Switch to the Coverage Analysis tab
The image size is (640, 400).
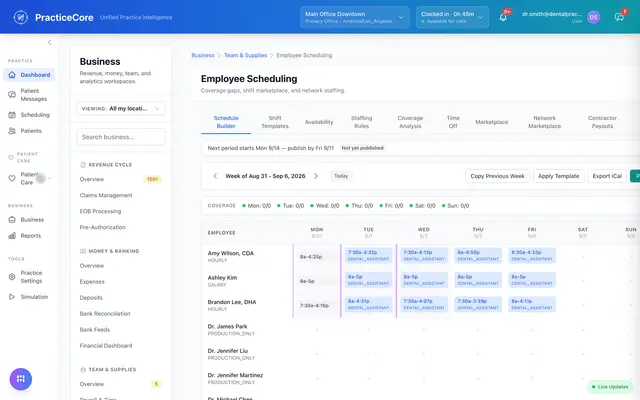(410, 122)
